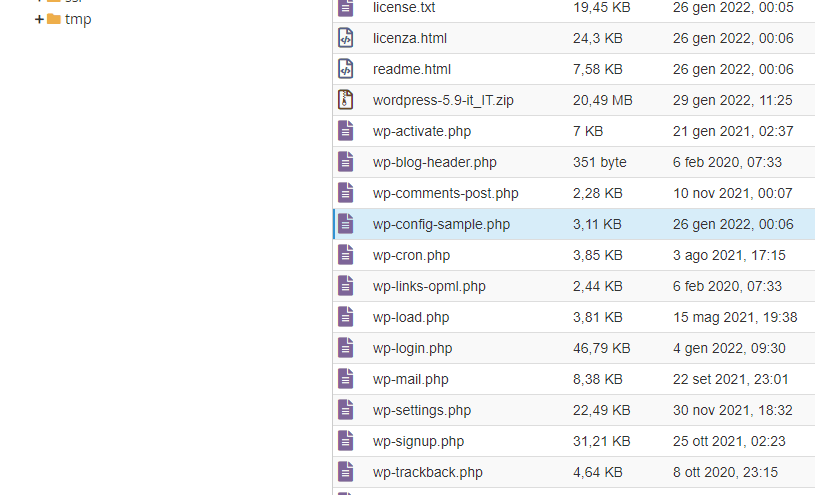The width and height of the screenshot is (815, 495).
Task: Select the wp-trackback.php file name
Action: (427, 473)
